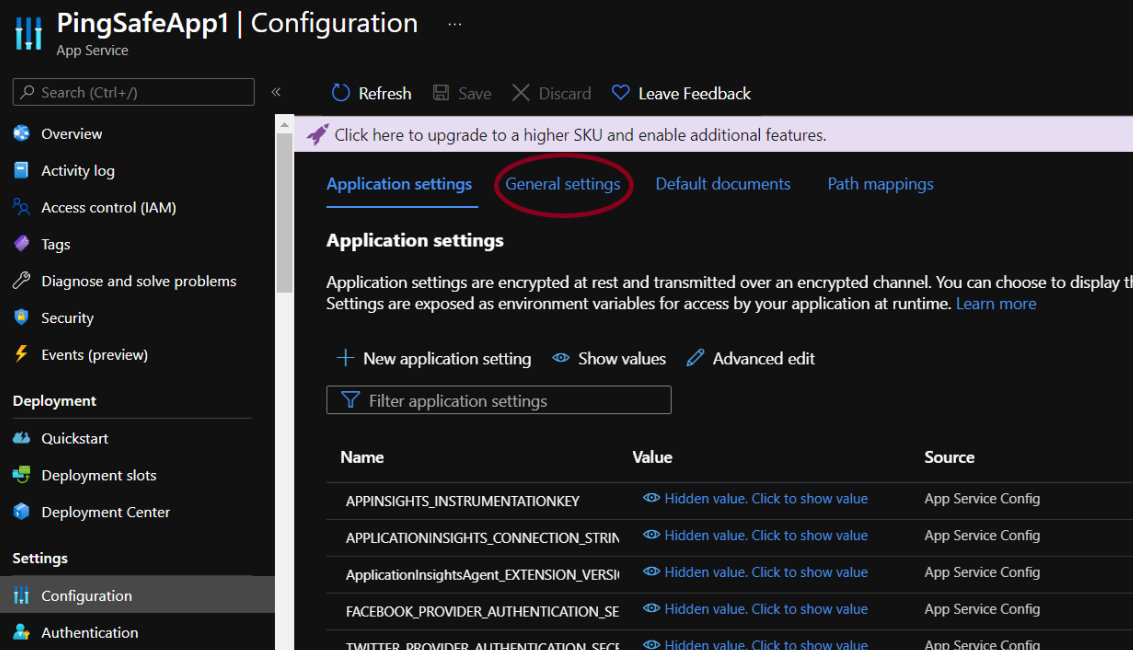Click the upgrade to higher SKU banner
Image resolution: width=1133 pixels, height=650 pixels.
coord(580,135)
